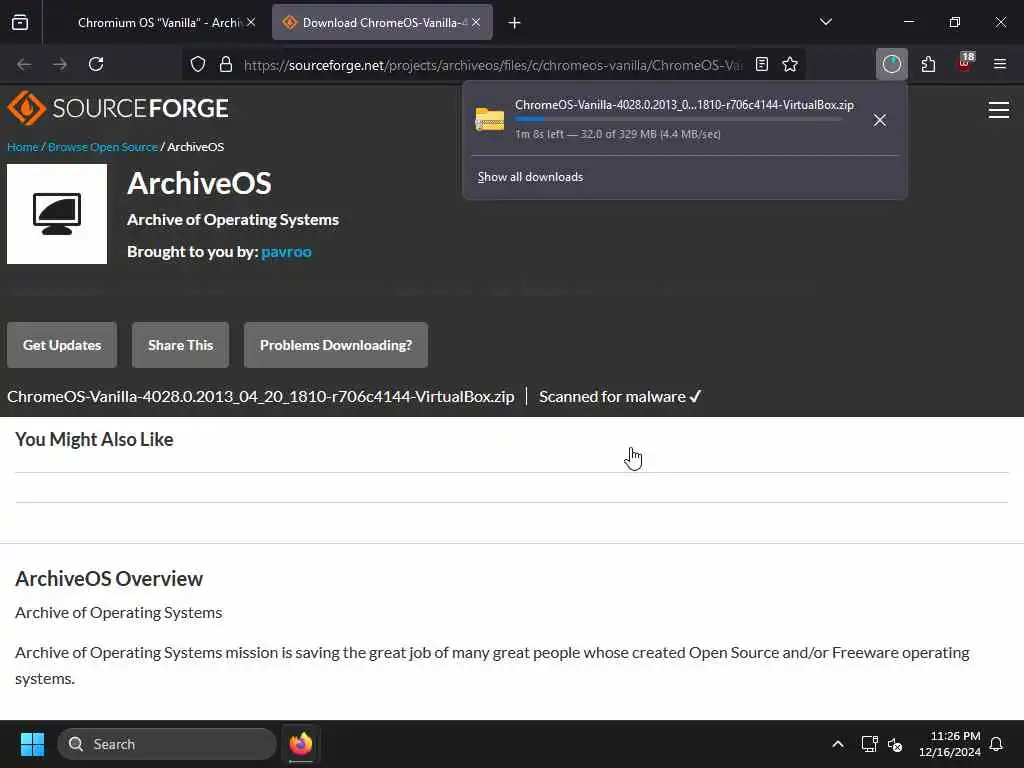
Task: Click the SourceForge logo
Action: coord(118,108)
